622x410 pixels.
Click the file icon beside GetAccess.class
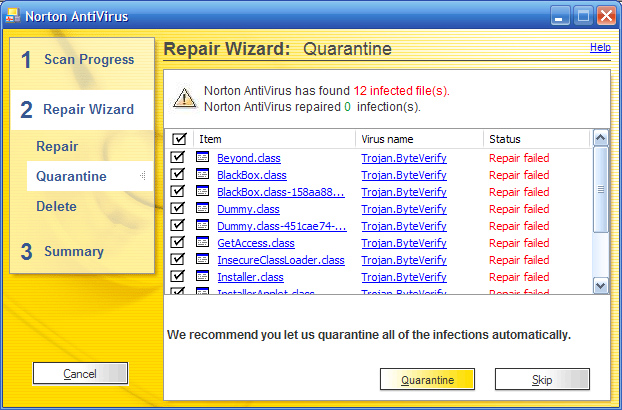[x=203, y=242]
